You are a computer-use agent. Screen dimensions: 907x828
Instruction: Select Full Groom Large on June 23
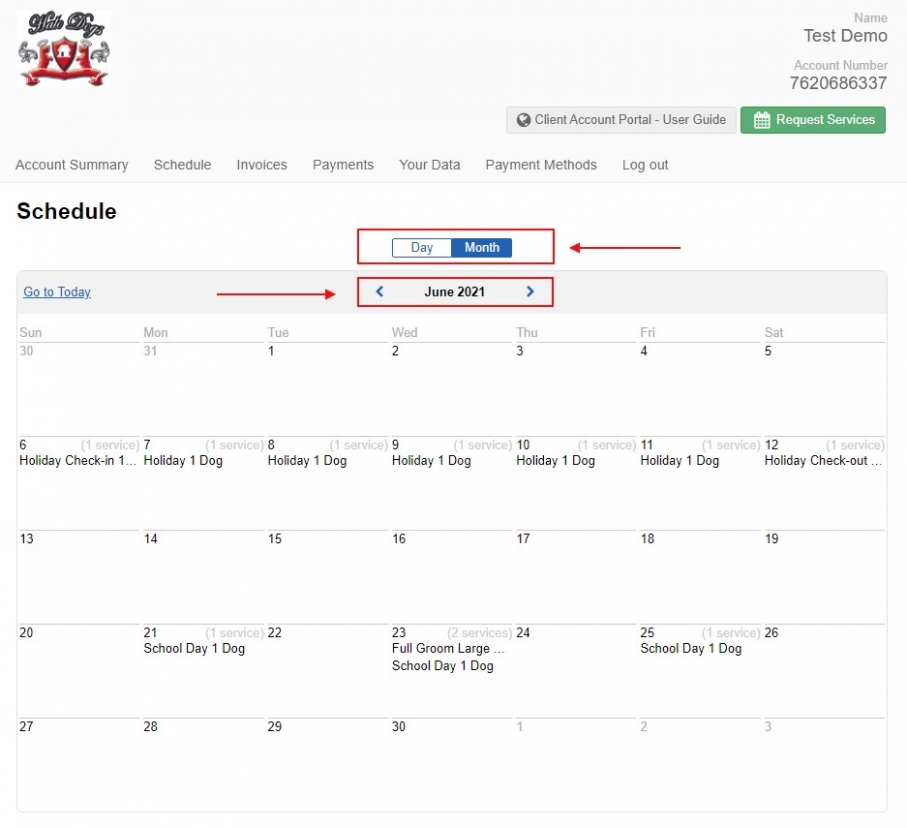point(448,649)
